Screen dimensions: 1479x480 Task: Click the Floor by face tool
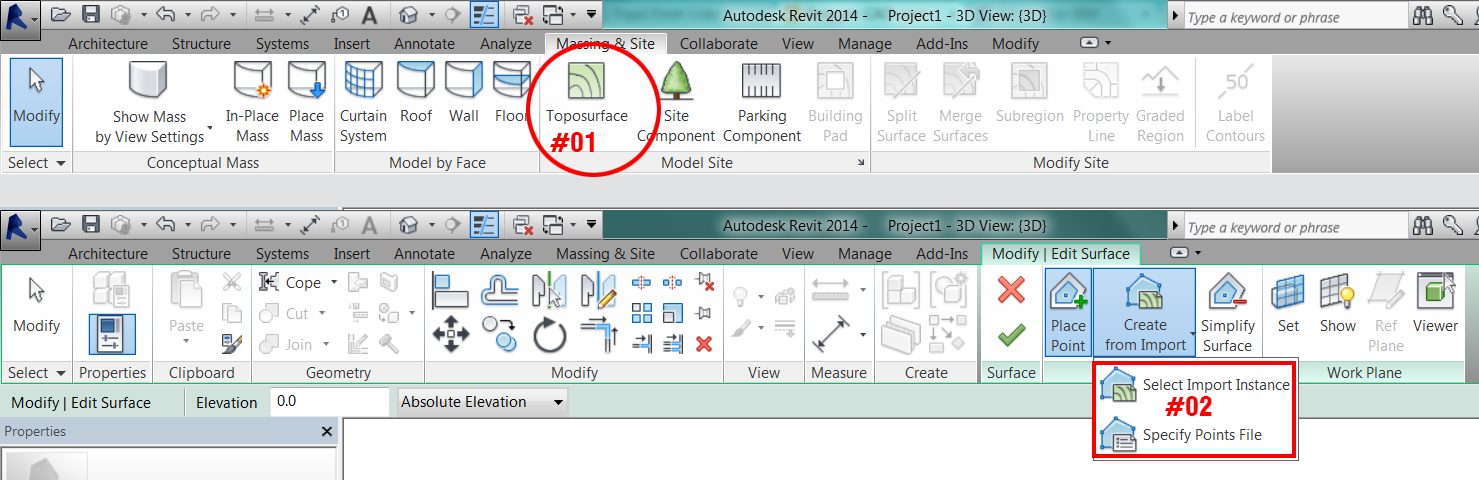[x=512, y=92]
